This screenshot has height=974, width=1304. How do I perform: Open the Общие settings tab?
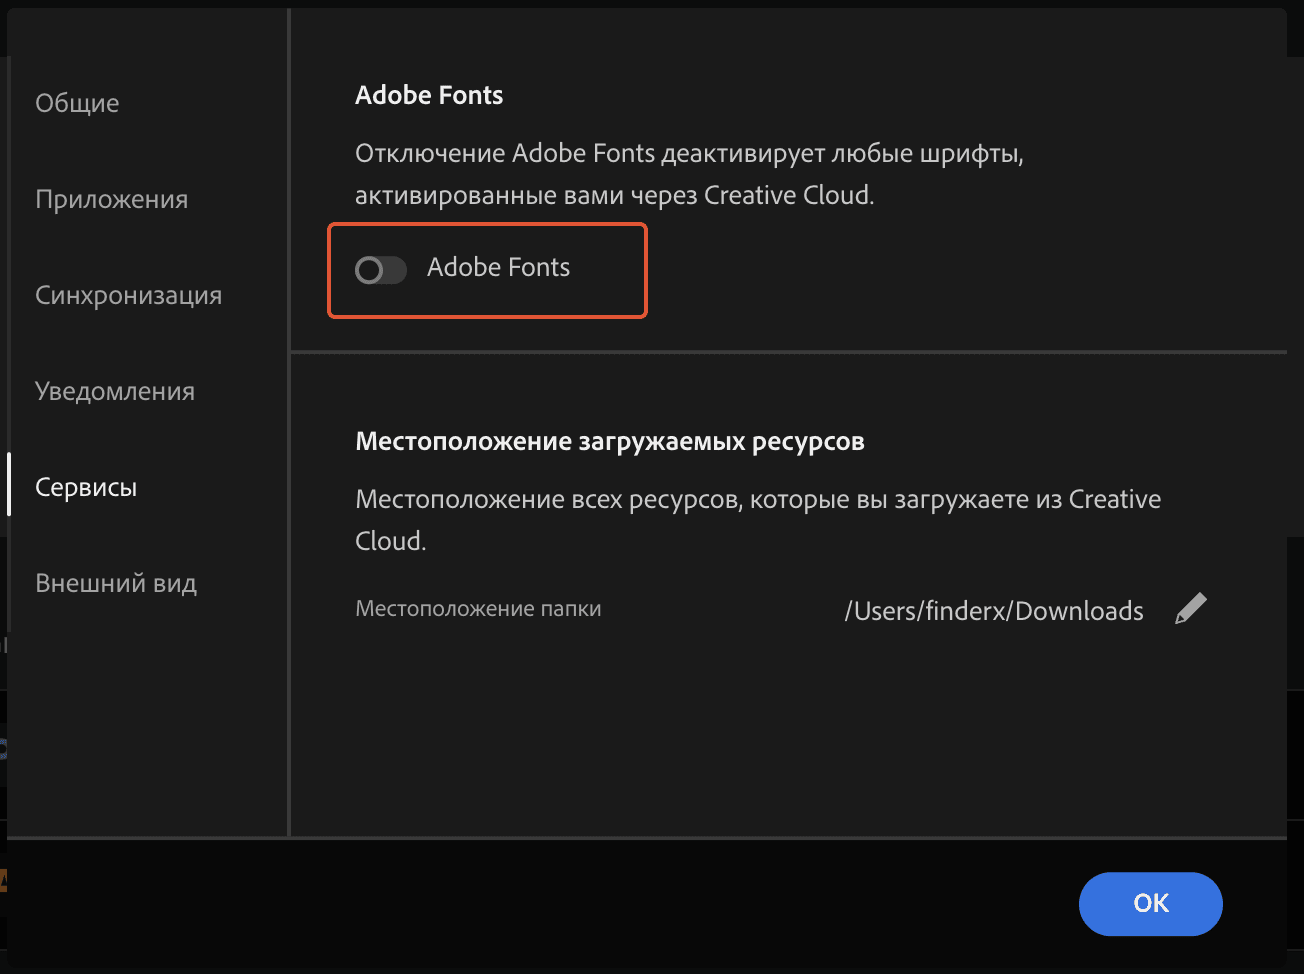coord(77,103)
